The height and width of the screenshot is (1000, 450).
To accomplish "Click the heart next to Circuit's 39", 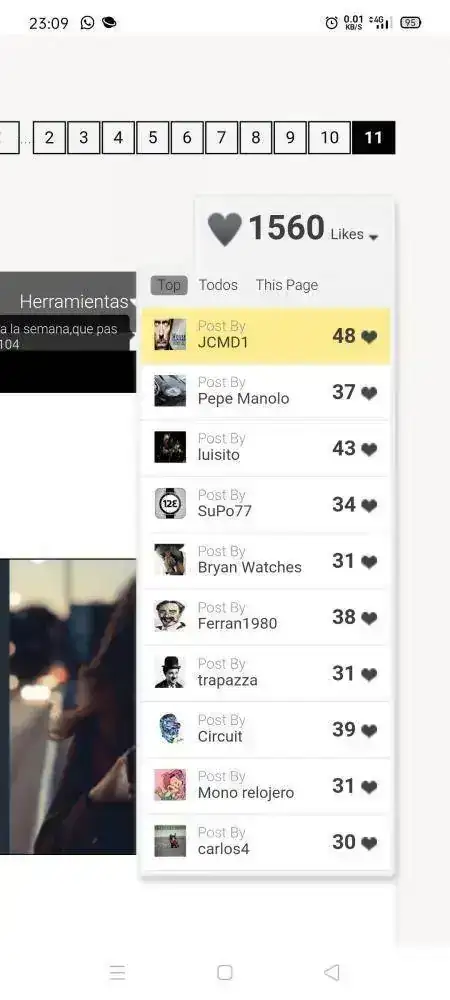I will [x=369, y=731].
